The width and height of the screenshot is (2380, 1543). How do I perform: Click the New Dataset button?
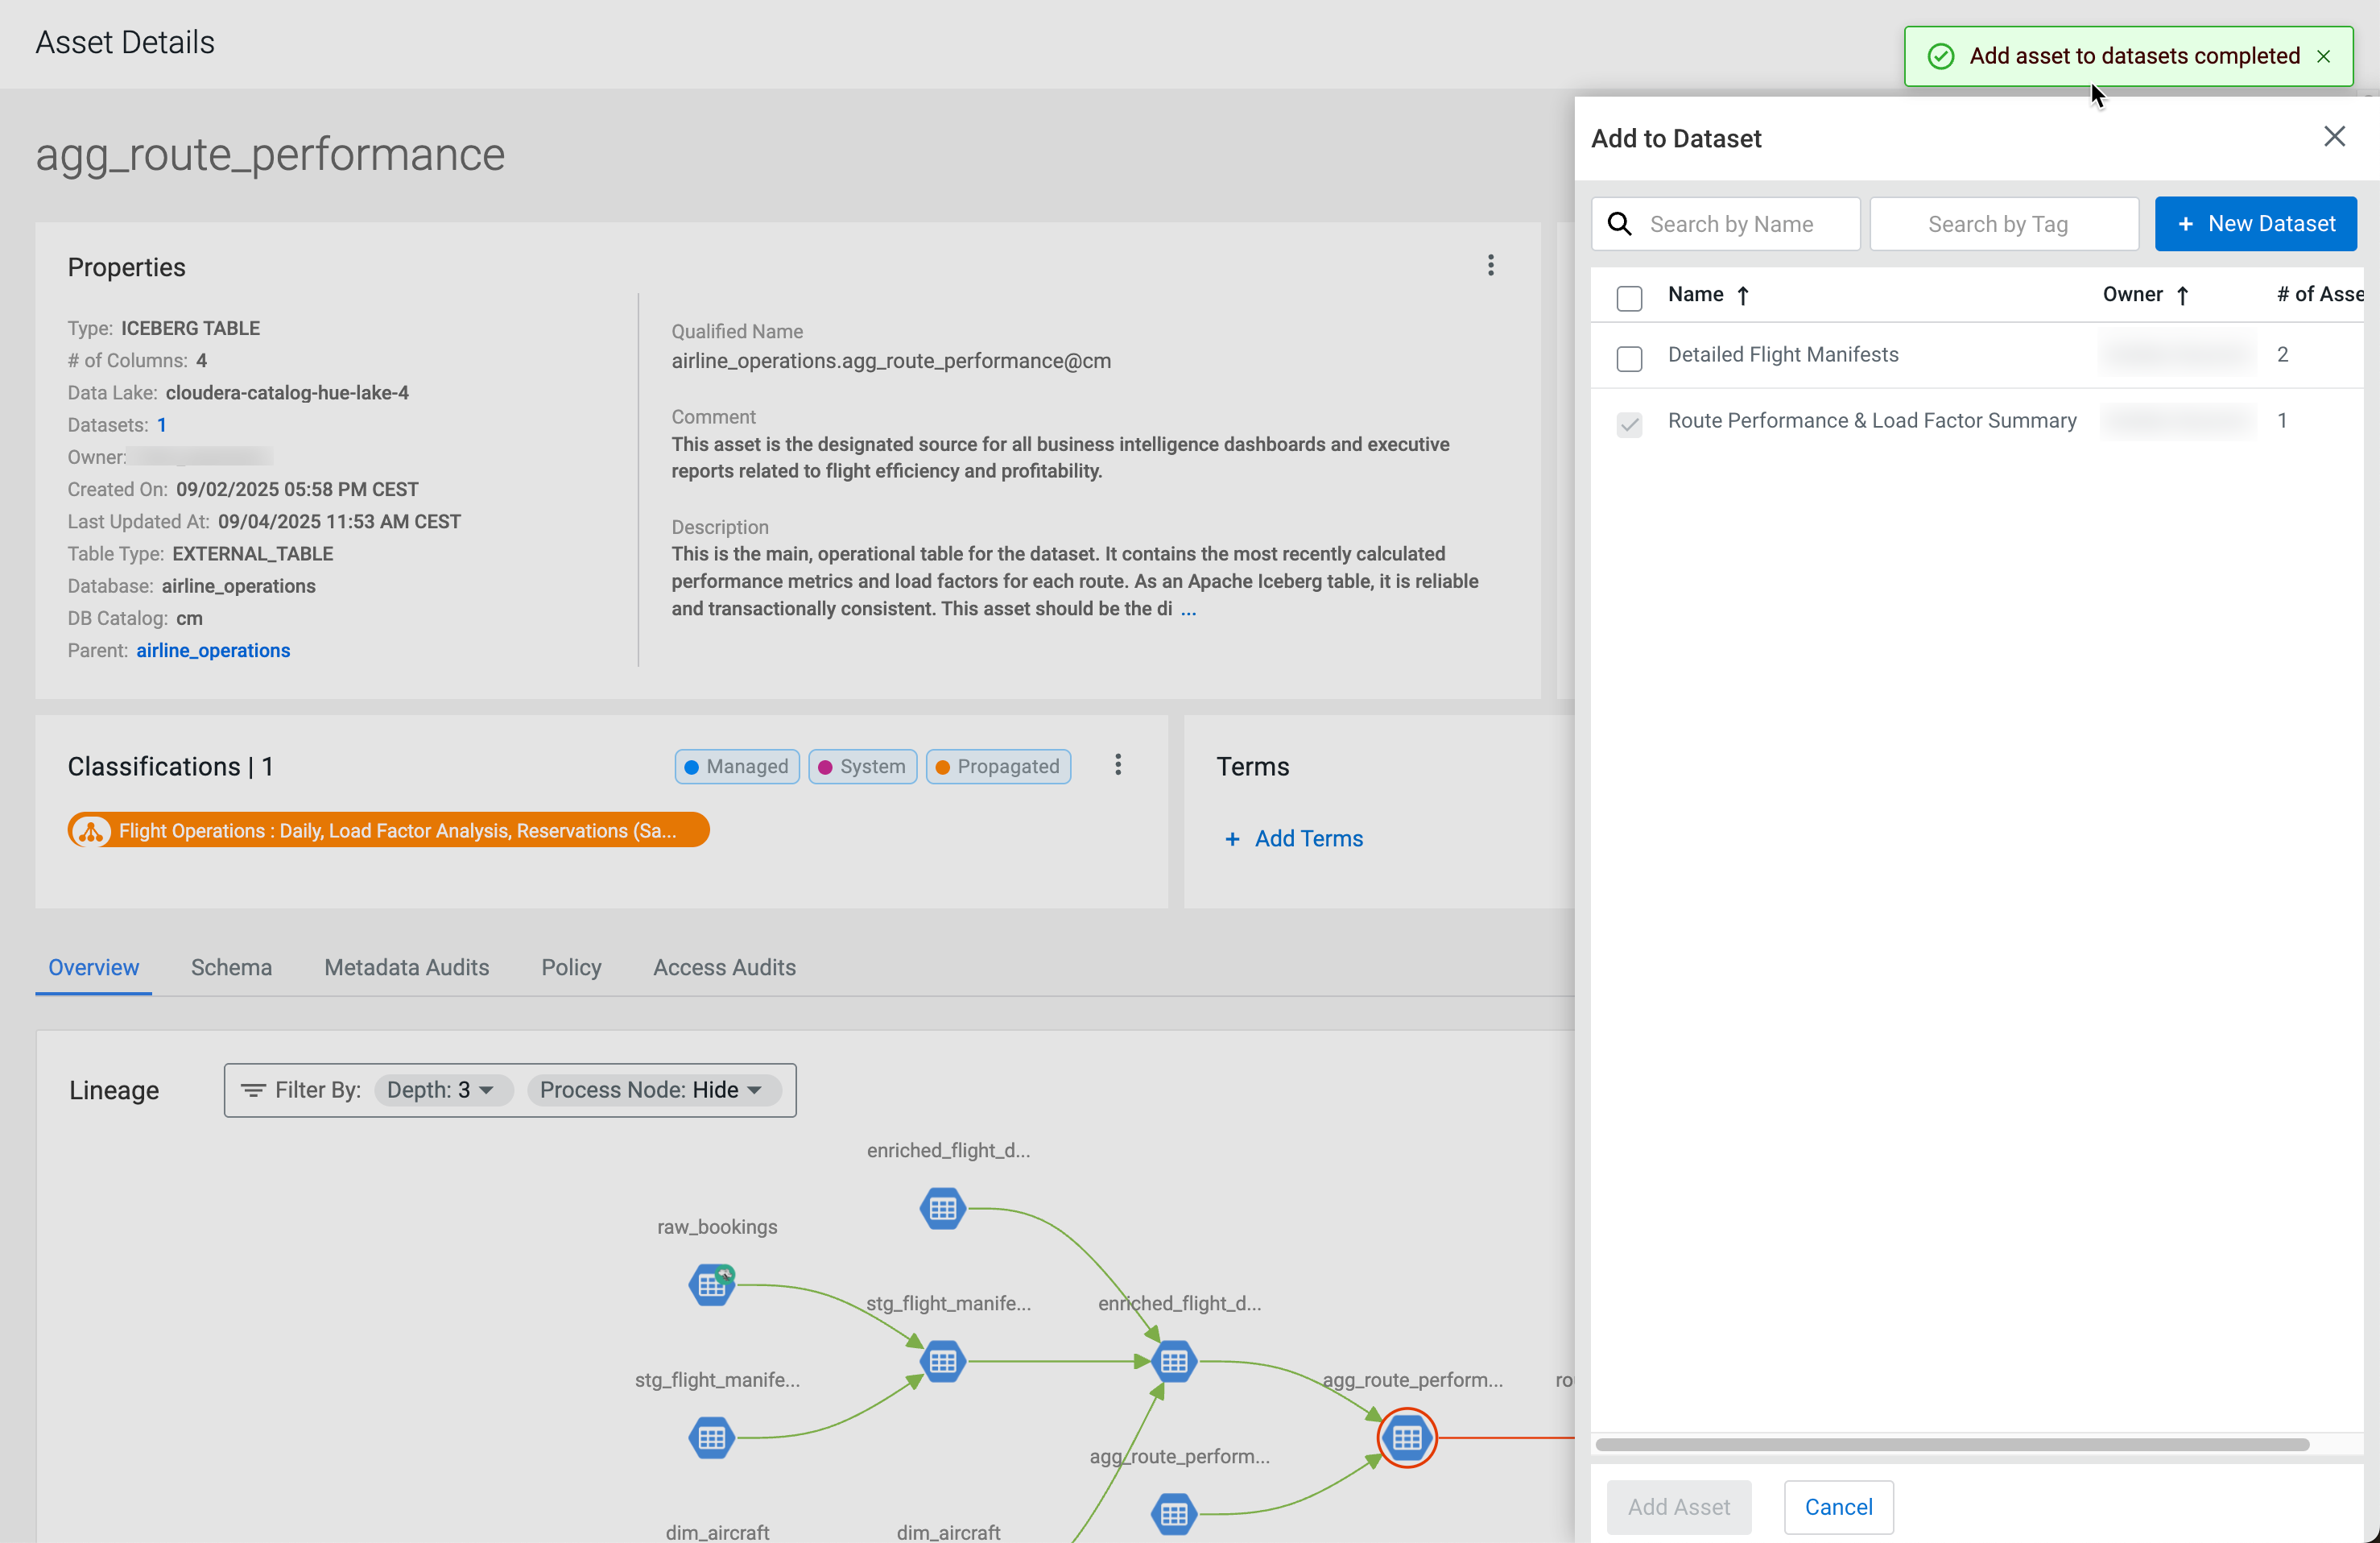click(x=2255, y=224)
